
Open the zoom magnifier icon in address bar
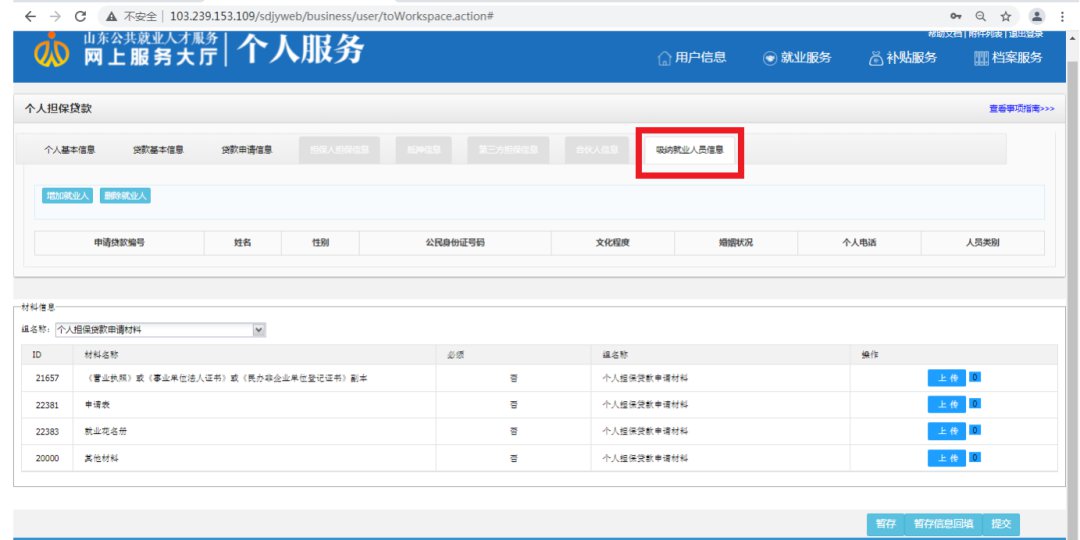point(981,17)
